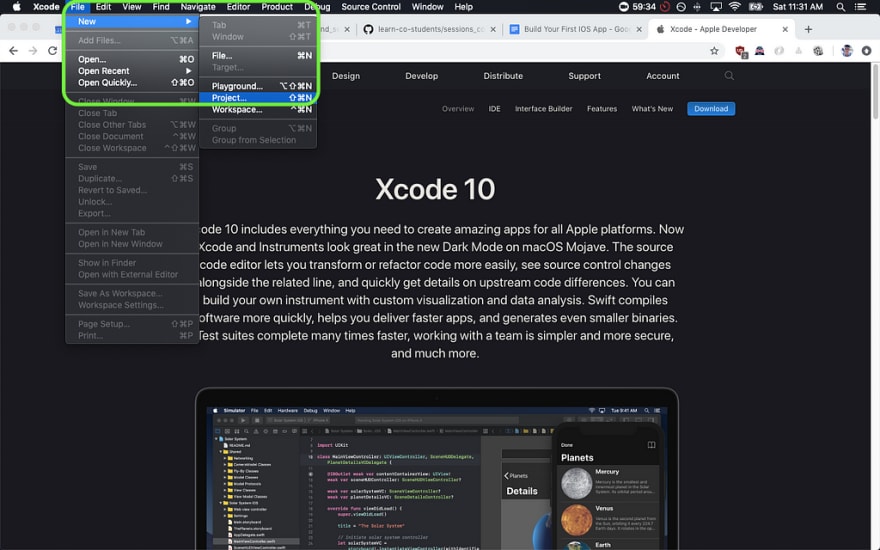Select Tab in the New submenu
This screenshot has width=880, height=550.
(x=258, y=25)
